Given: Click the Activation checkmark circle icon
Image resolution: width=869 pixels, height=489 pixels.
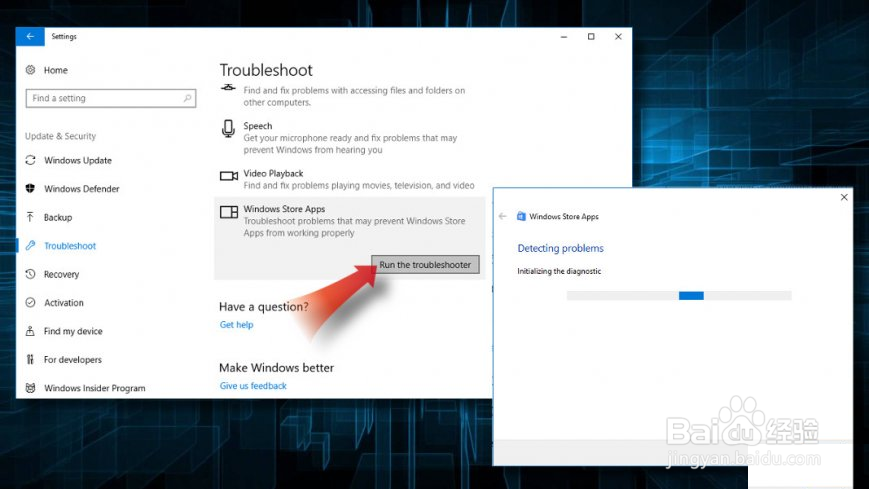Looking at the screenshot, I should tap(30, 302).
